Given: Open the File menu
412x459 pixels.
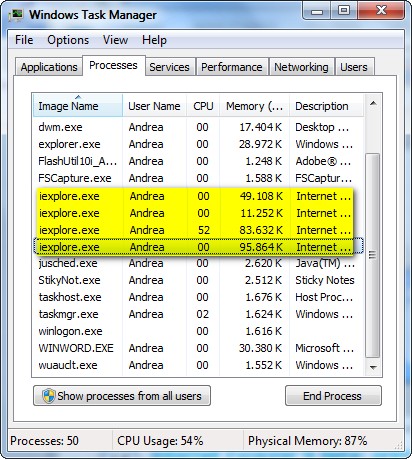Looking at the screenshot, I should pyautogui.click(x=24, y=40).
